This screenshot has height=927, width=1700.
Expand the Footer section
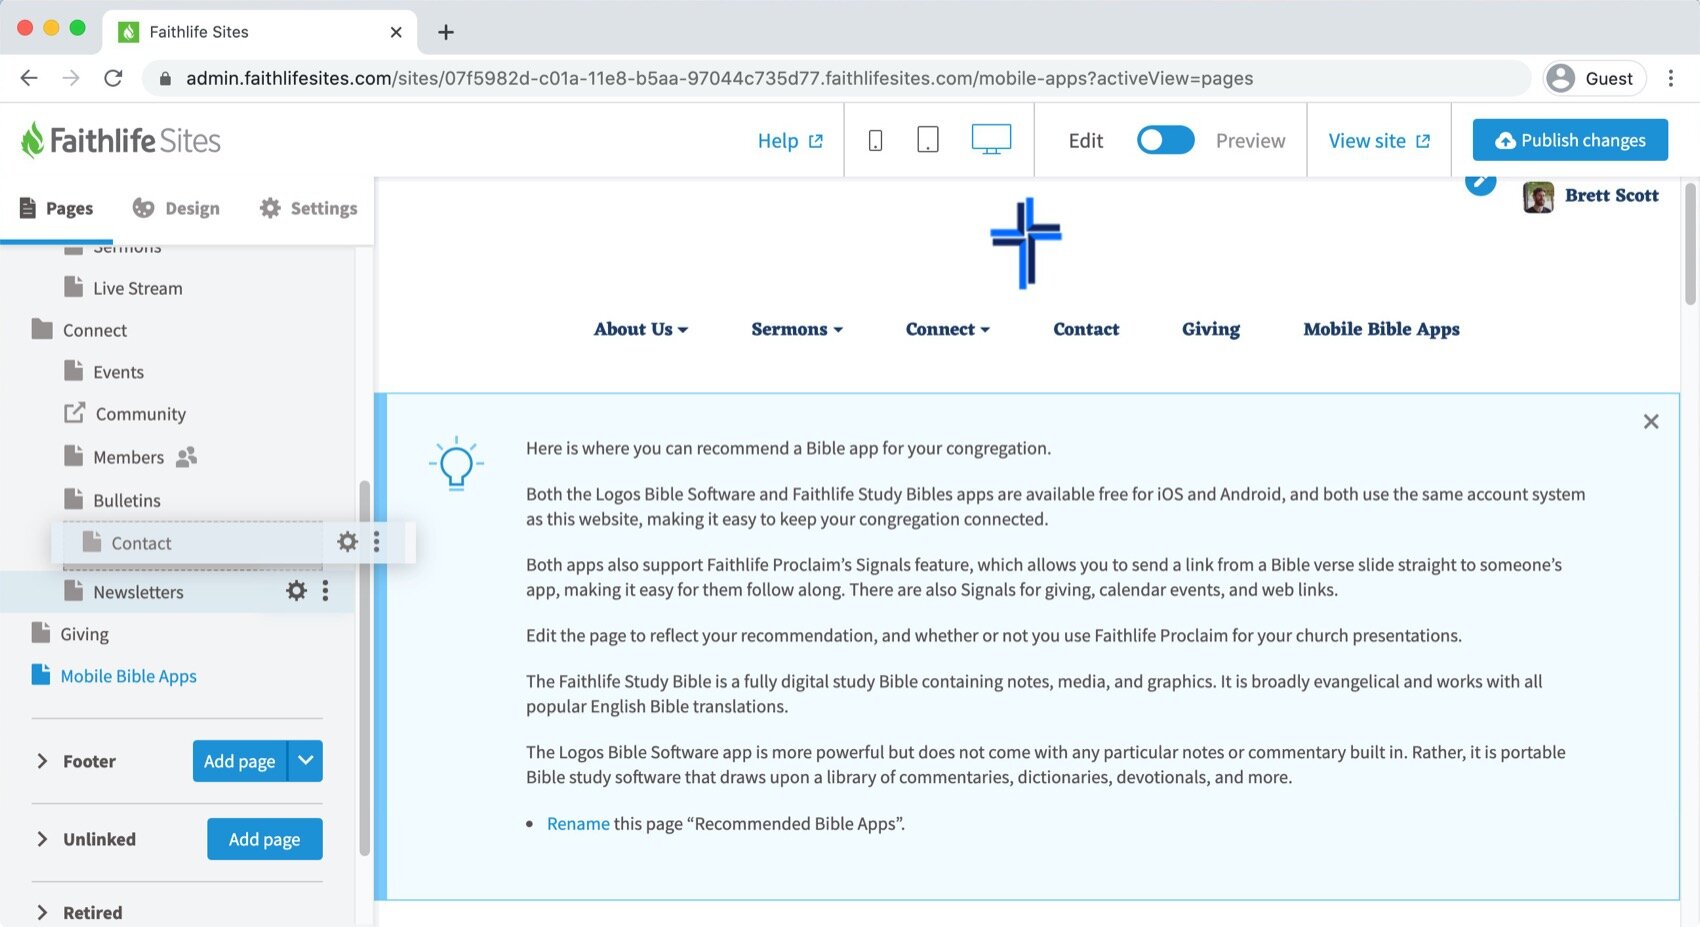42,761
